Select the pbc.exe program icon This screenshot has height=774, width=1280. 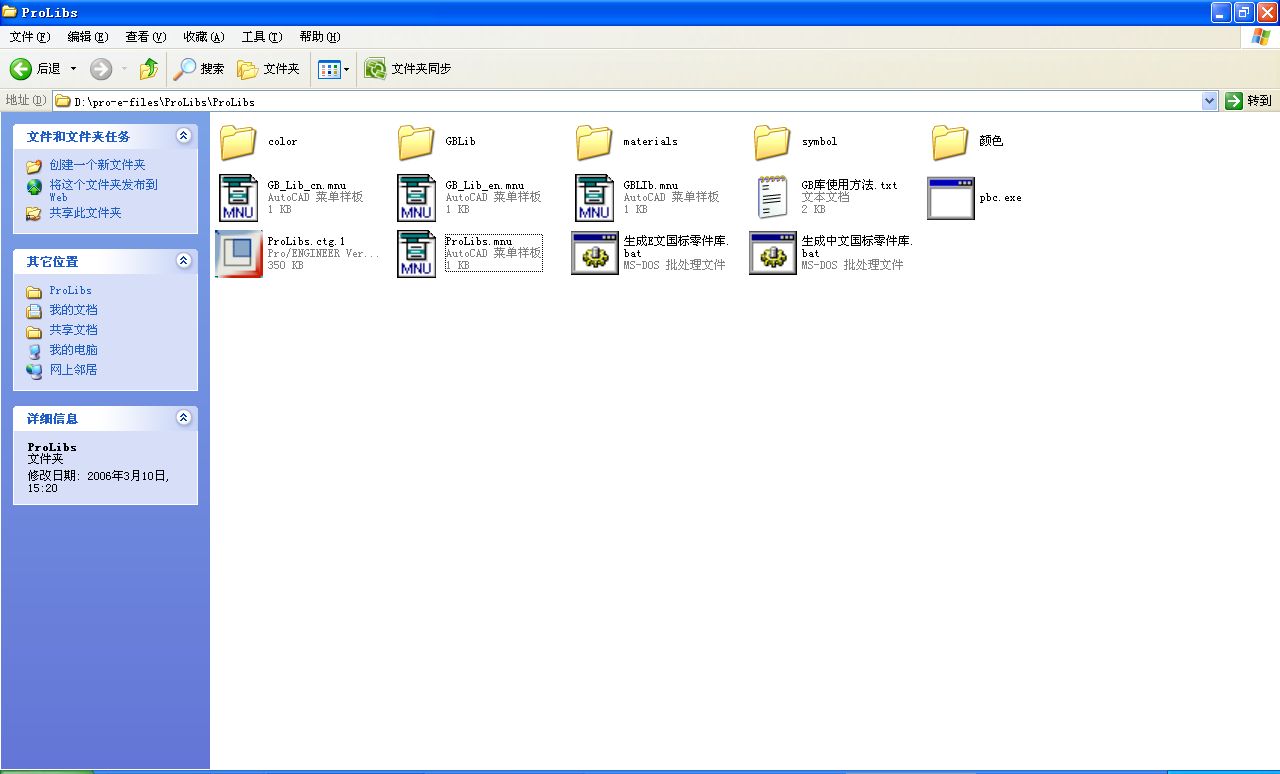pyautogui.click(x=951, y=198)
